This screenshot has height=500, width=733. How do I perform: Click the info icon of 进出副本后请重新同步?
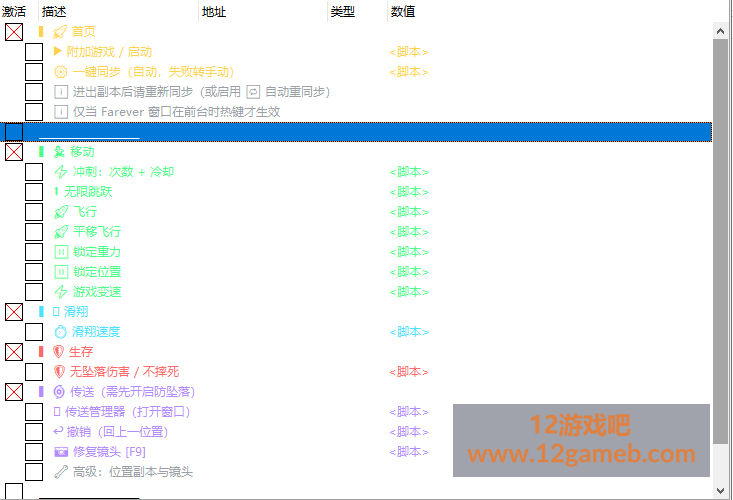(61, 92)
